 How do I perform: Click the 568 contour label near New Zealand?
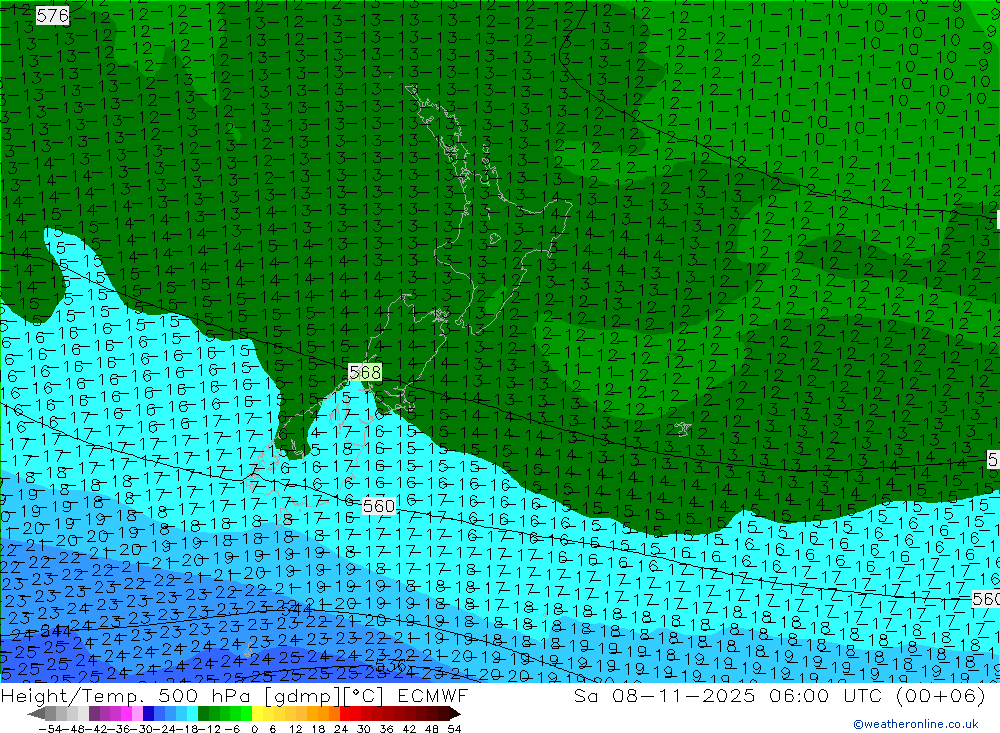pyautogui.click(x=365, y=372)
